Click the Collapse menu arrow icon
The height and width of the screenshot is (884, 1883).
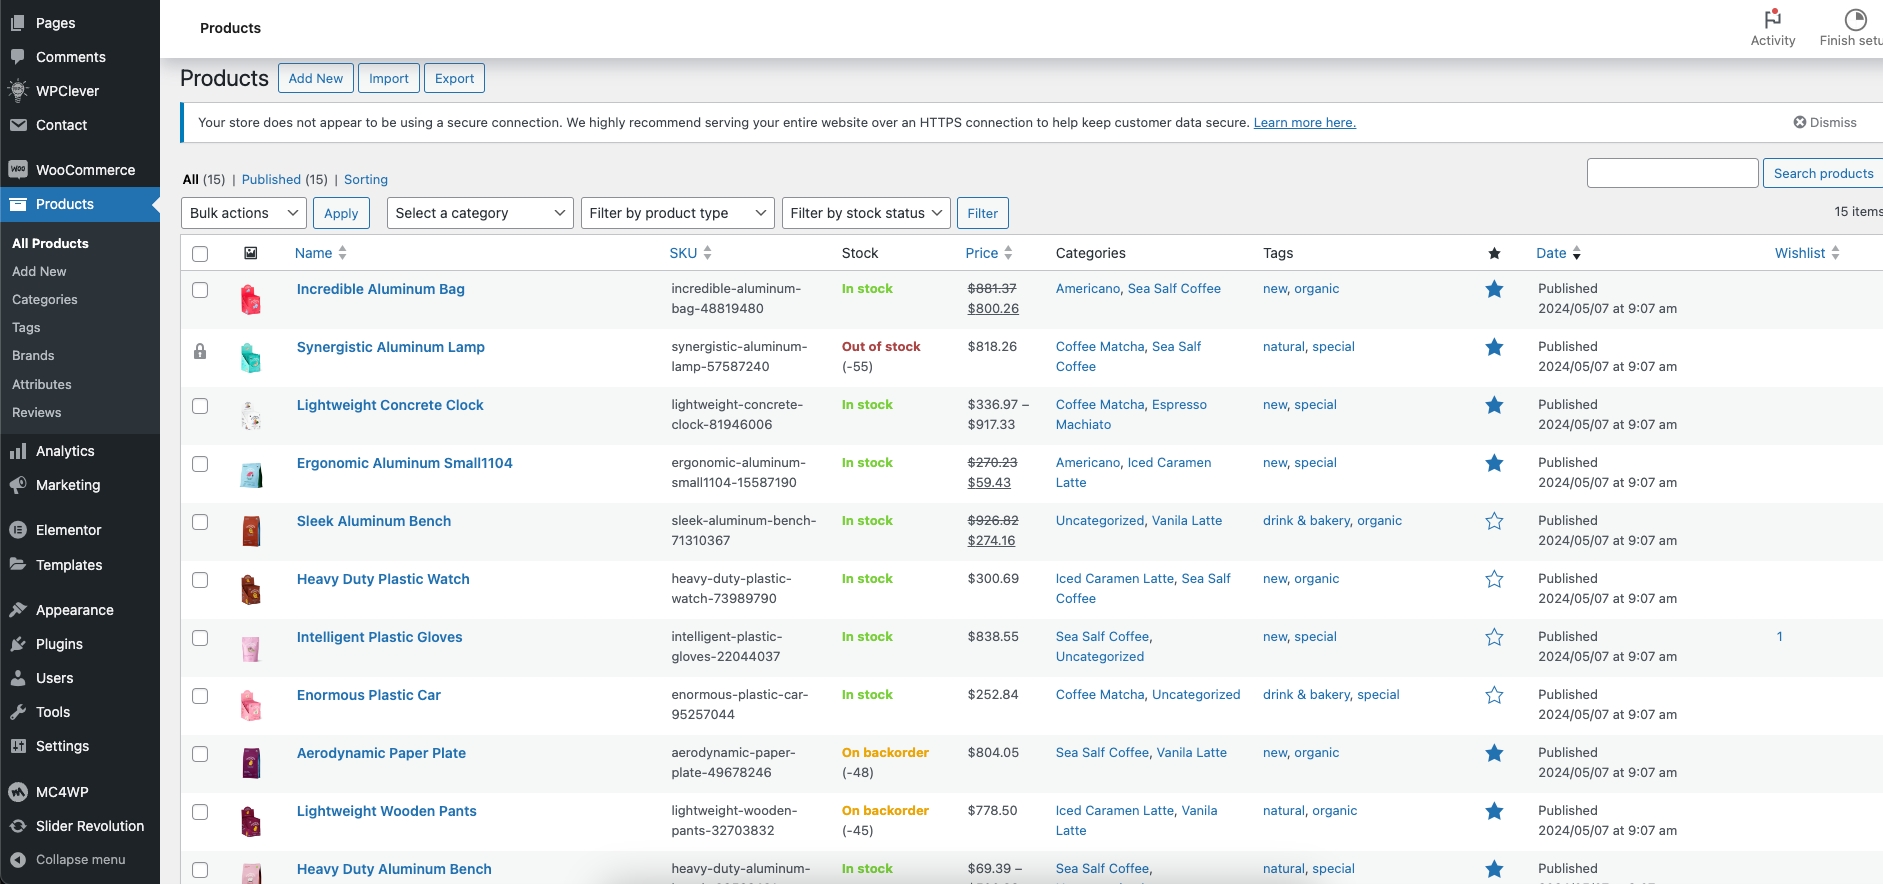click(18, 860)
